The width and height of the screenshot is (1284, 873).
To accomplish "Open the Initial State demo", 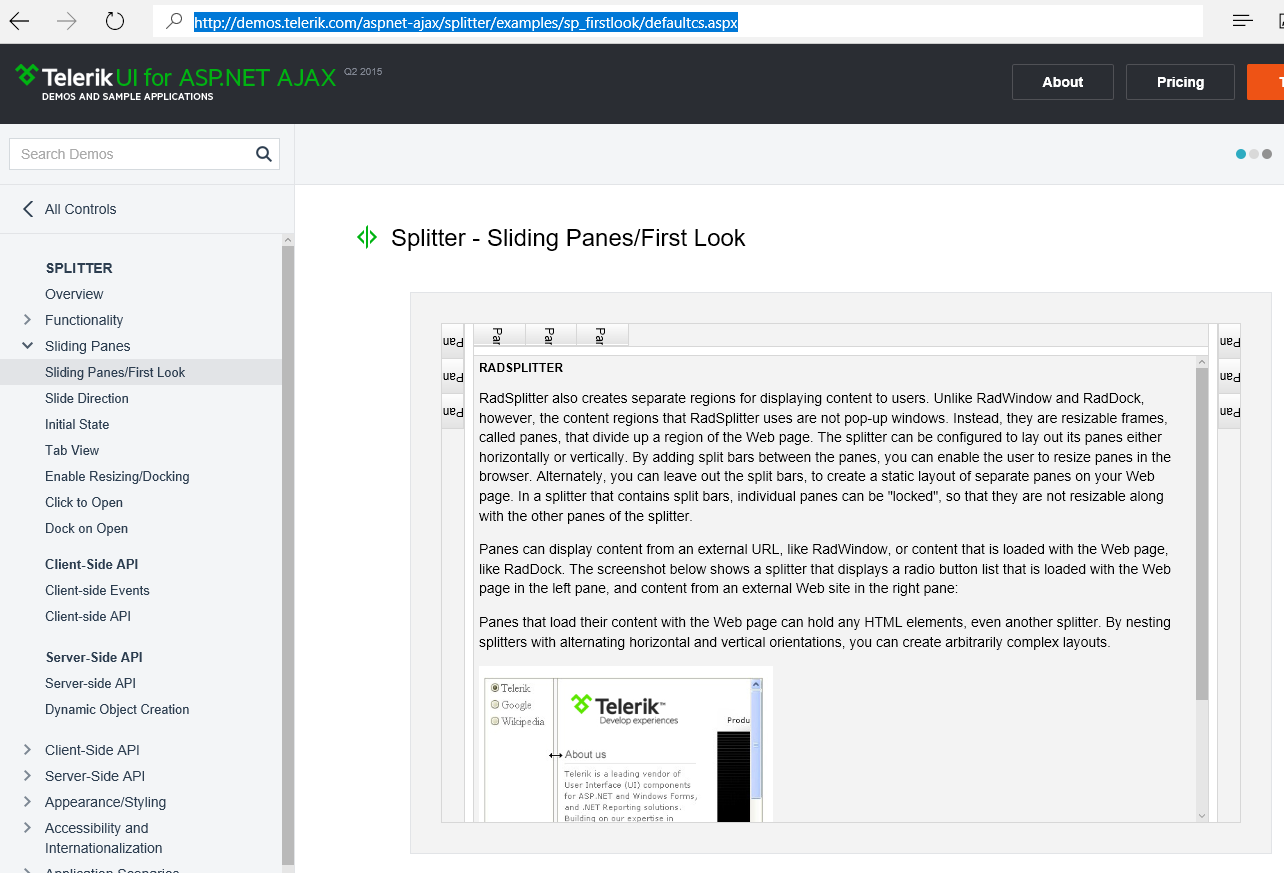I will (x=77, y=424).
